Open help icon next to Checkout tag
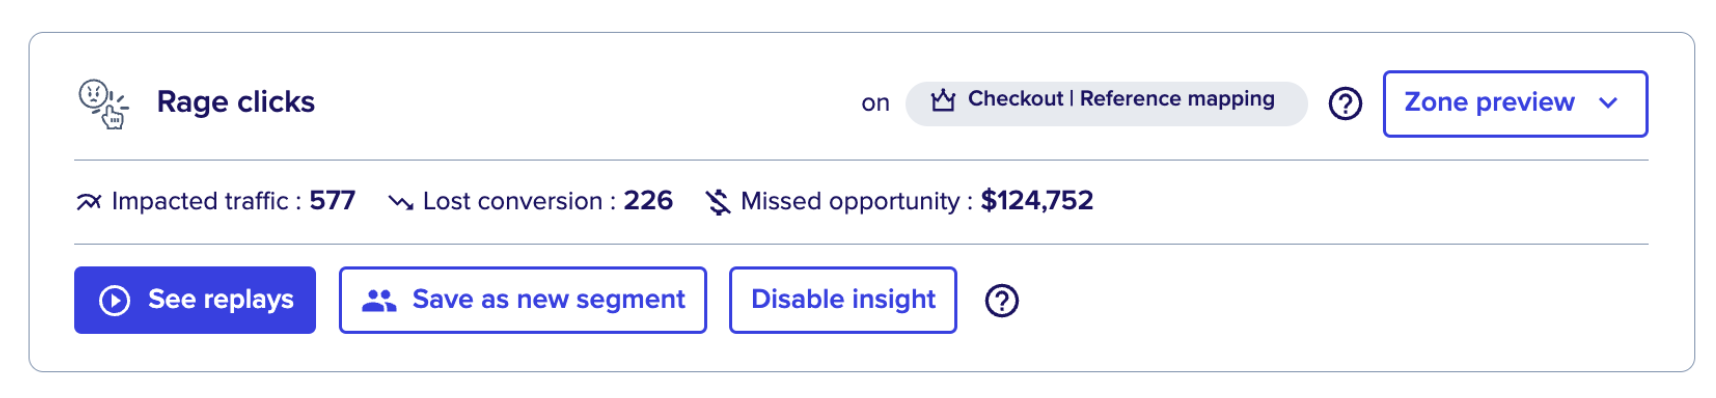 tap(1345, 103)
